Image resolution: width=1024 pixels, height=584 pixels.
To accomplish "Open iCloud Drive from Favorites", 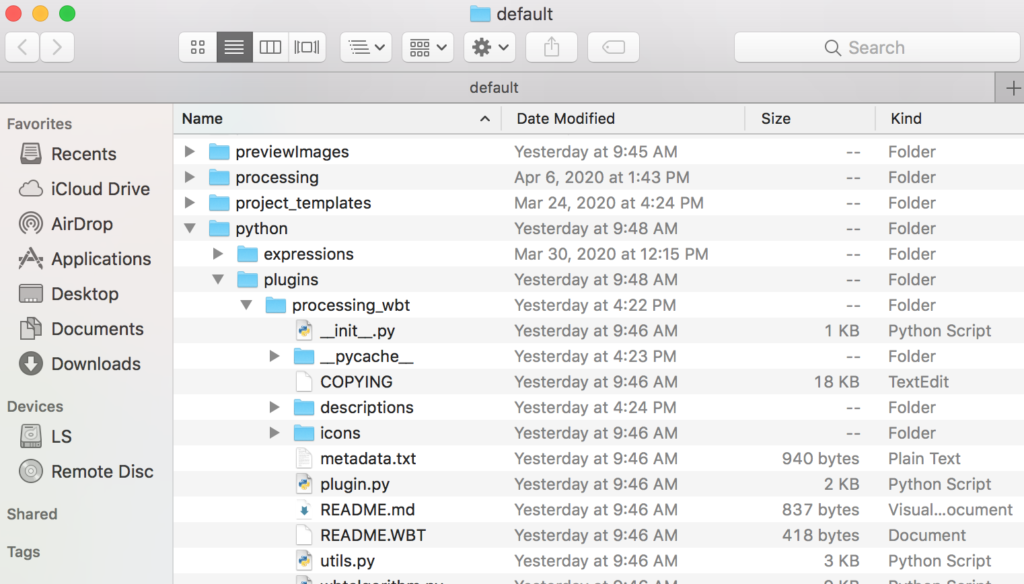I will click(100, 189).
